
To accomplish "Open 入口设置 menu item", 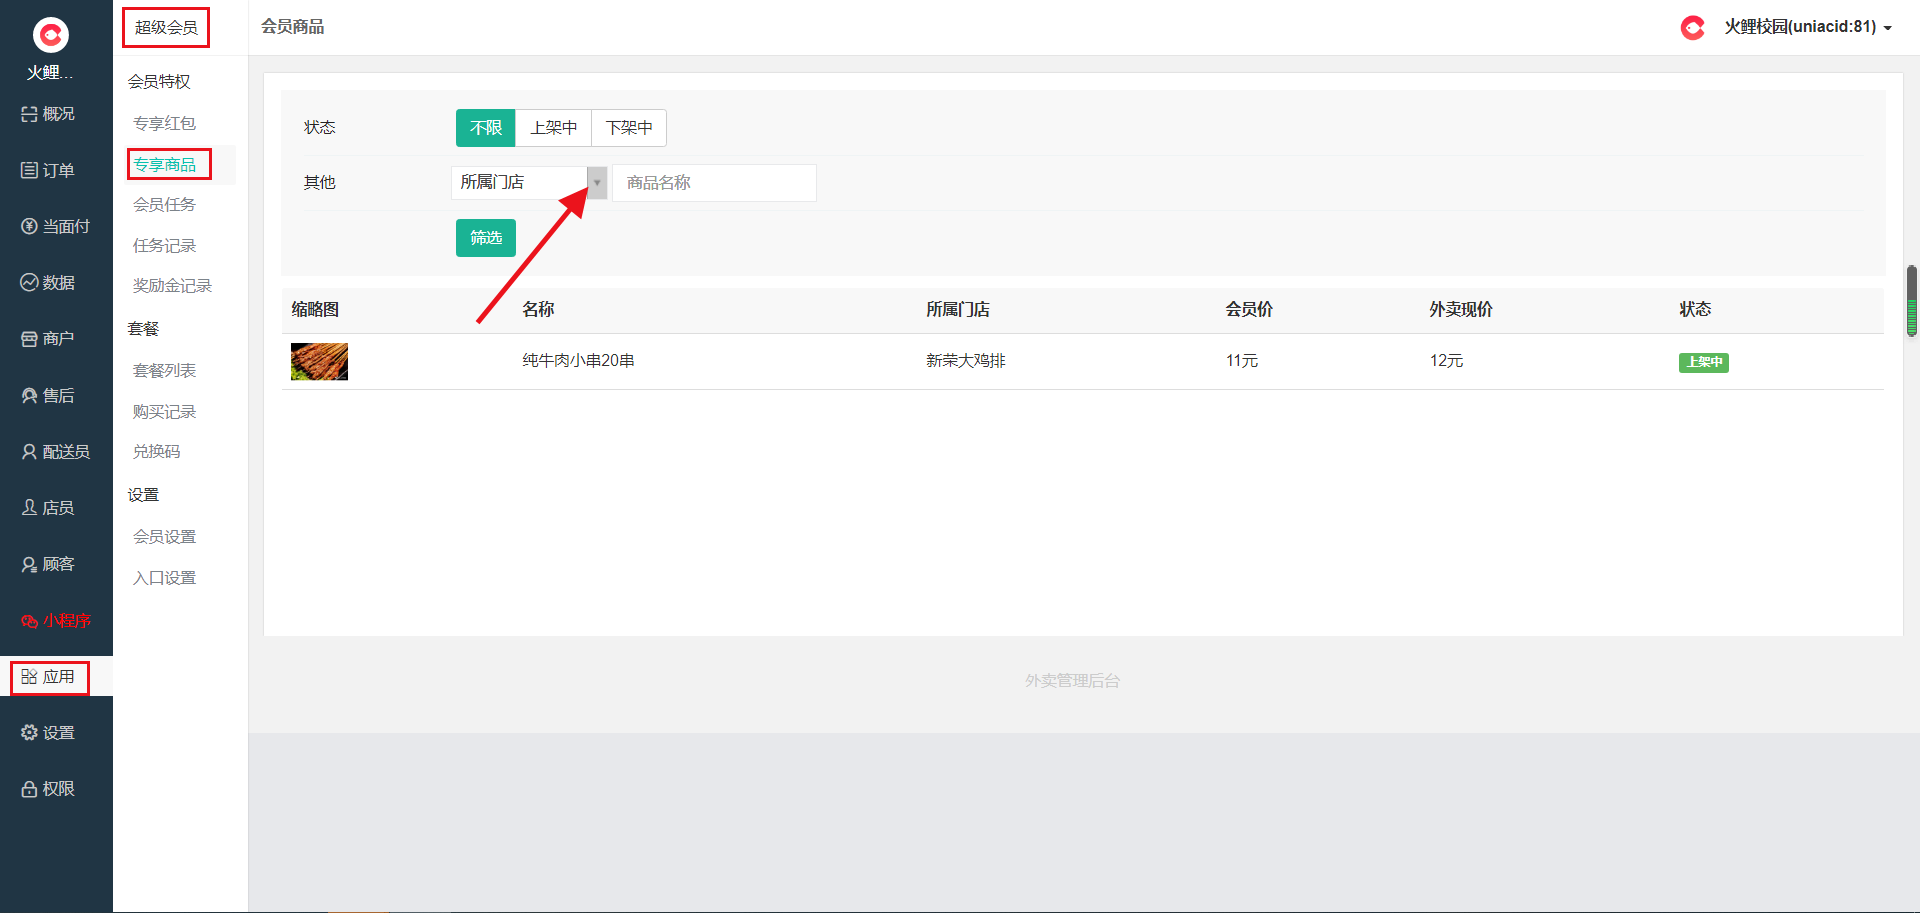I will tap(165, 577).
